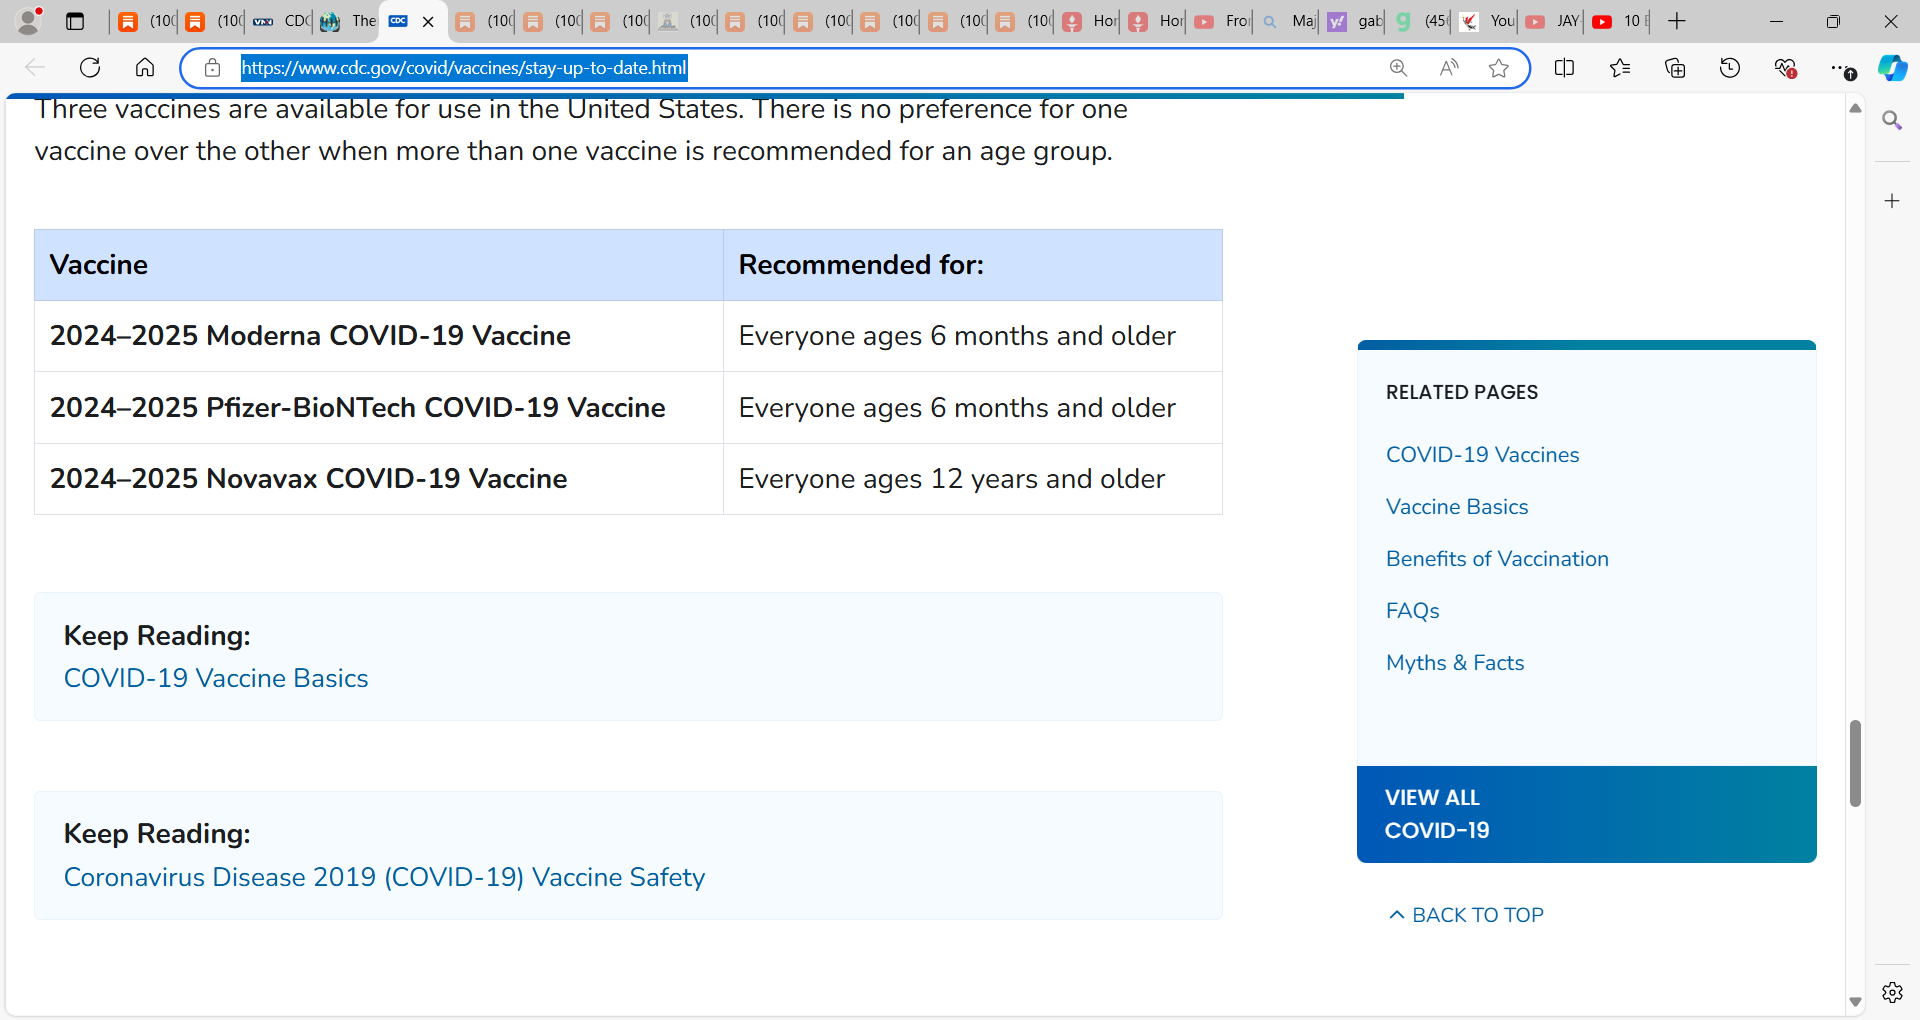This screenshot has width=1920, height=1020.
Task: Open Myths & Facts link
Action: pyautogui.click(x=1455, y=663)
